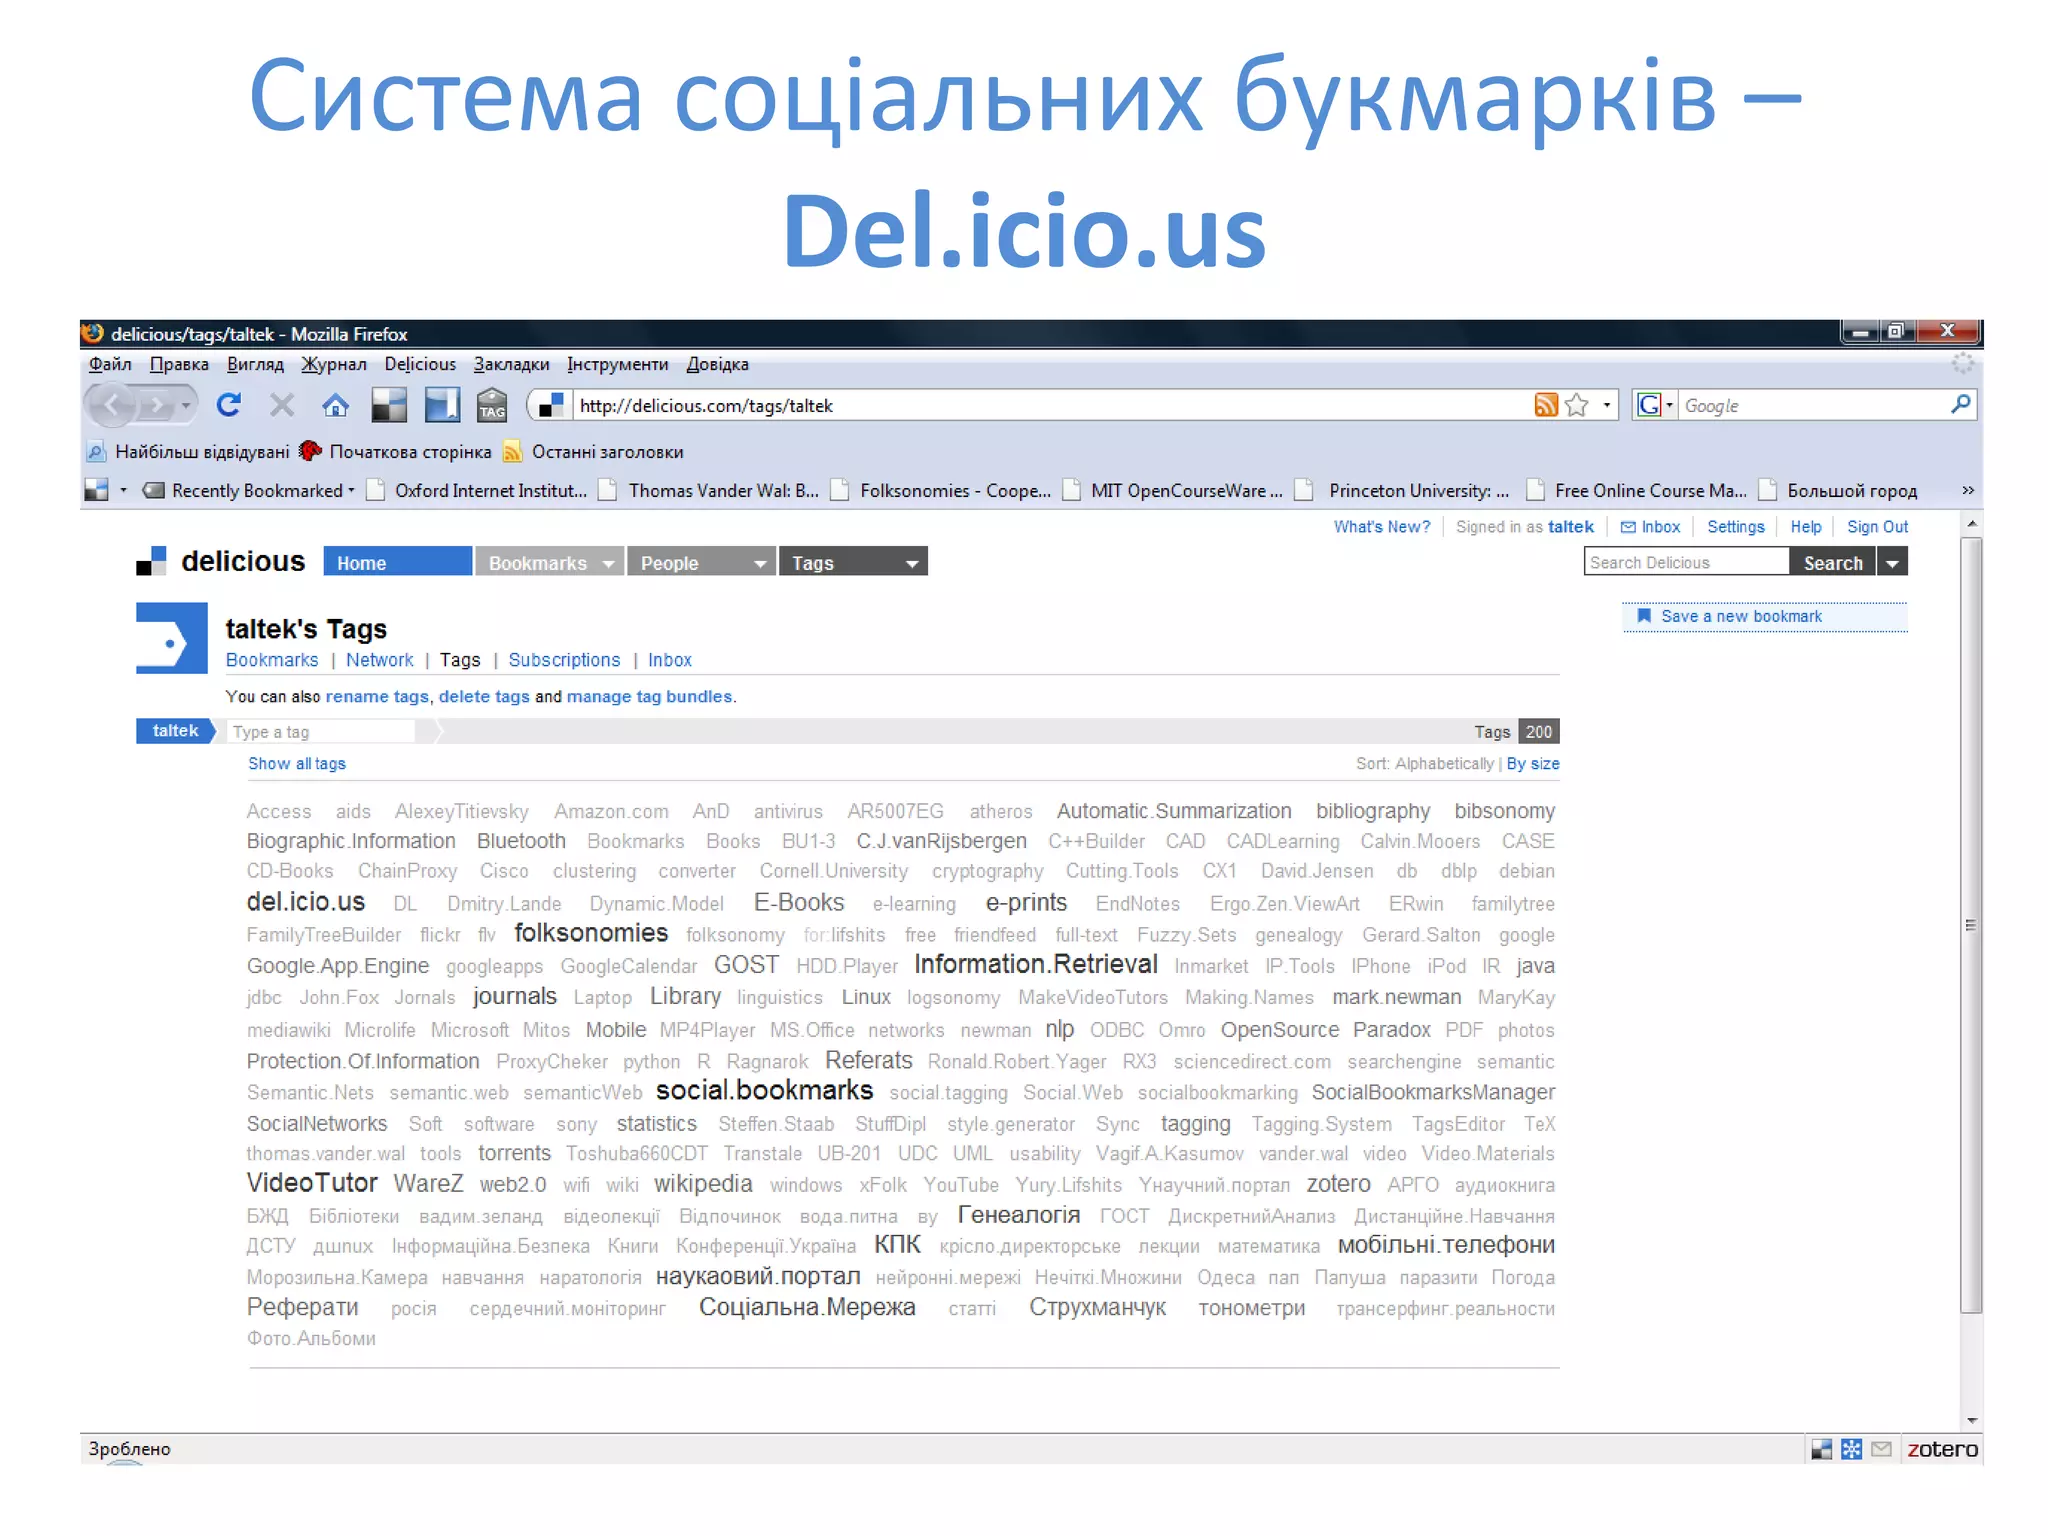Open zotero from status bar
This screenshot has width=2048, height=1536.
[x=1942, y=1449]
